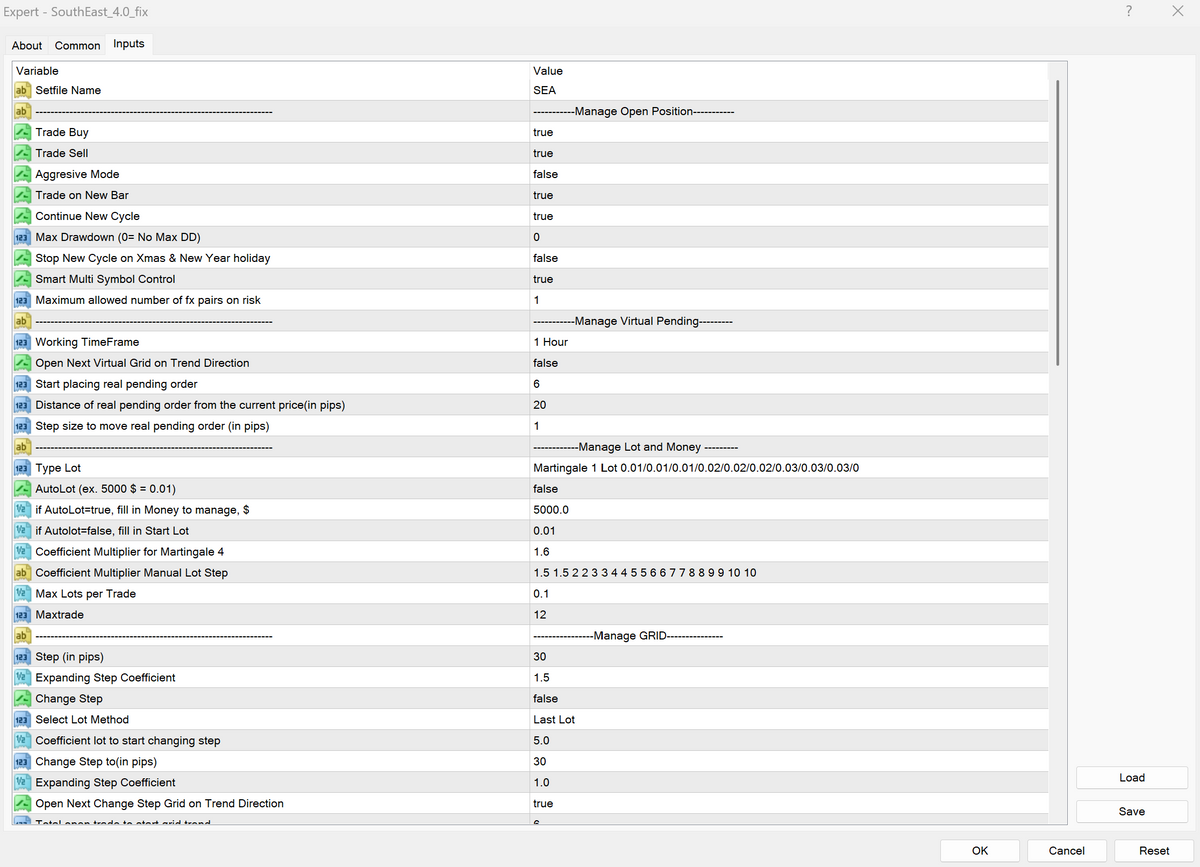Image resolution: width=1200 pixels, height=867 pixels.
Task: Click the integer icon beside Max Drawdown
Action: [x=21, y=237]
